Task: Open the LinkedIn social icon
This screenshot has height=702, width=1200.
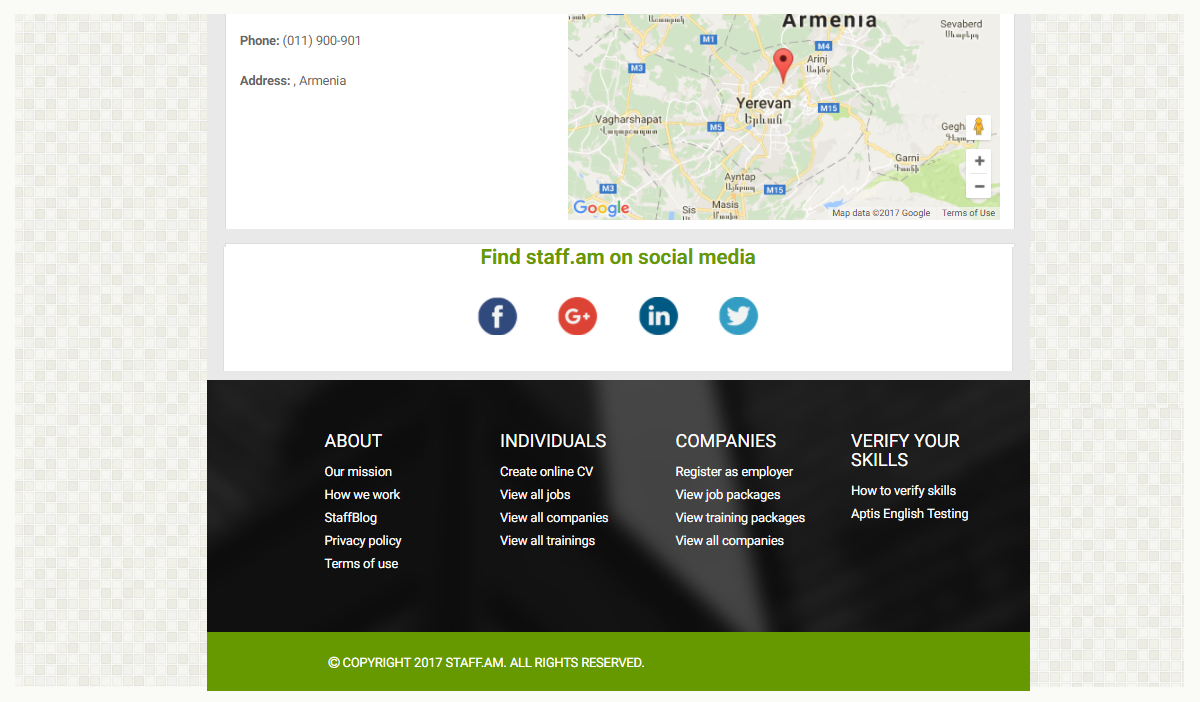Action: (x=659, y=316)
